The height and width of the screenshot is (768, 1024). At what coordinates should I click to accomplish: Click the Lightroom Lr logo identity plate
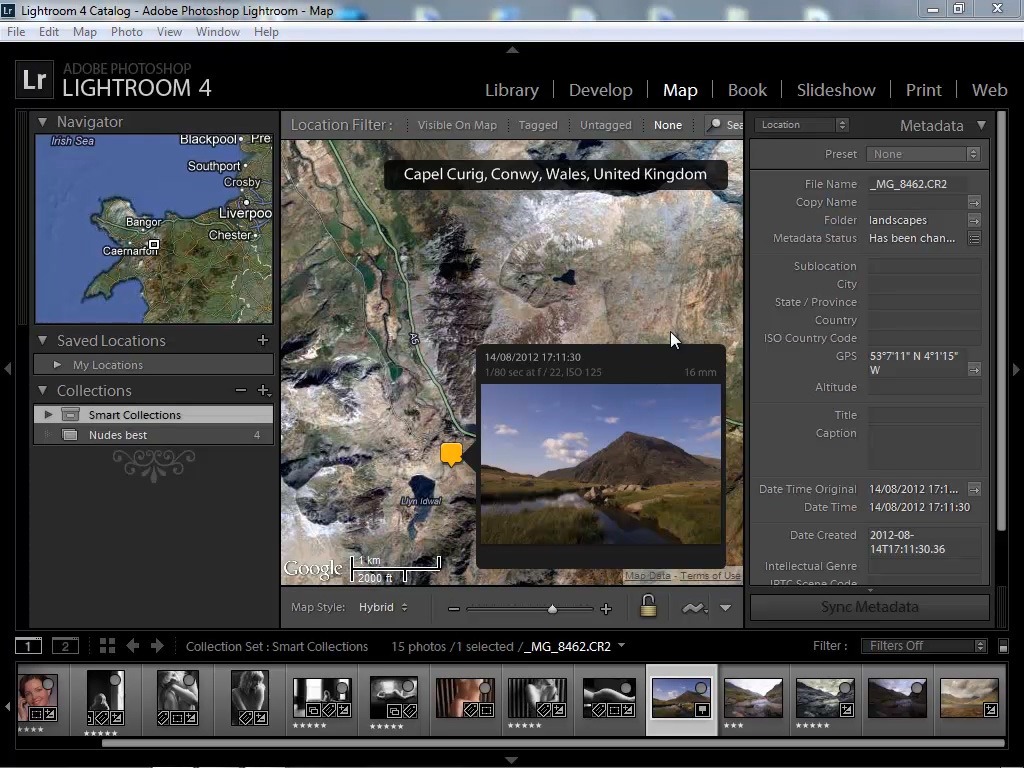click(33, 80)
